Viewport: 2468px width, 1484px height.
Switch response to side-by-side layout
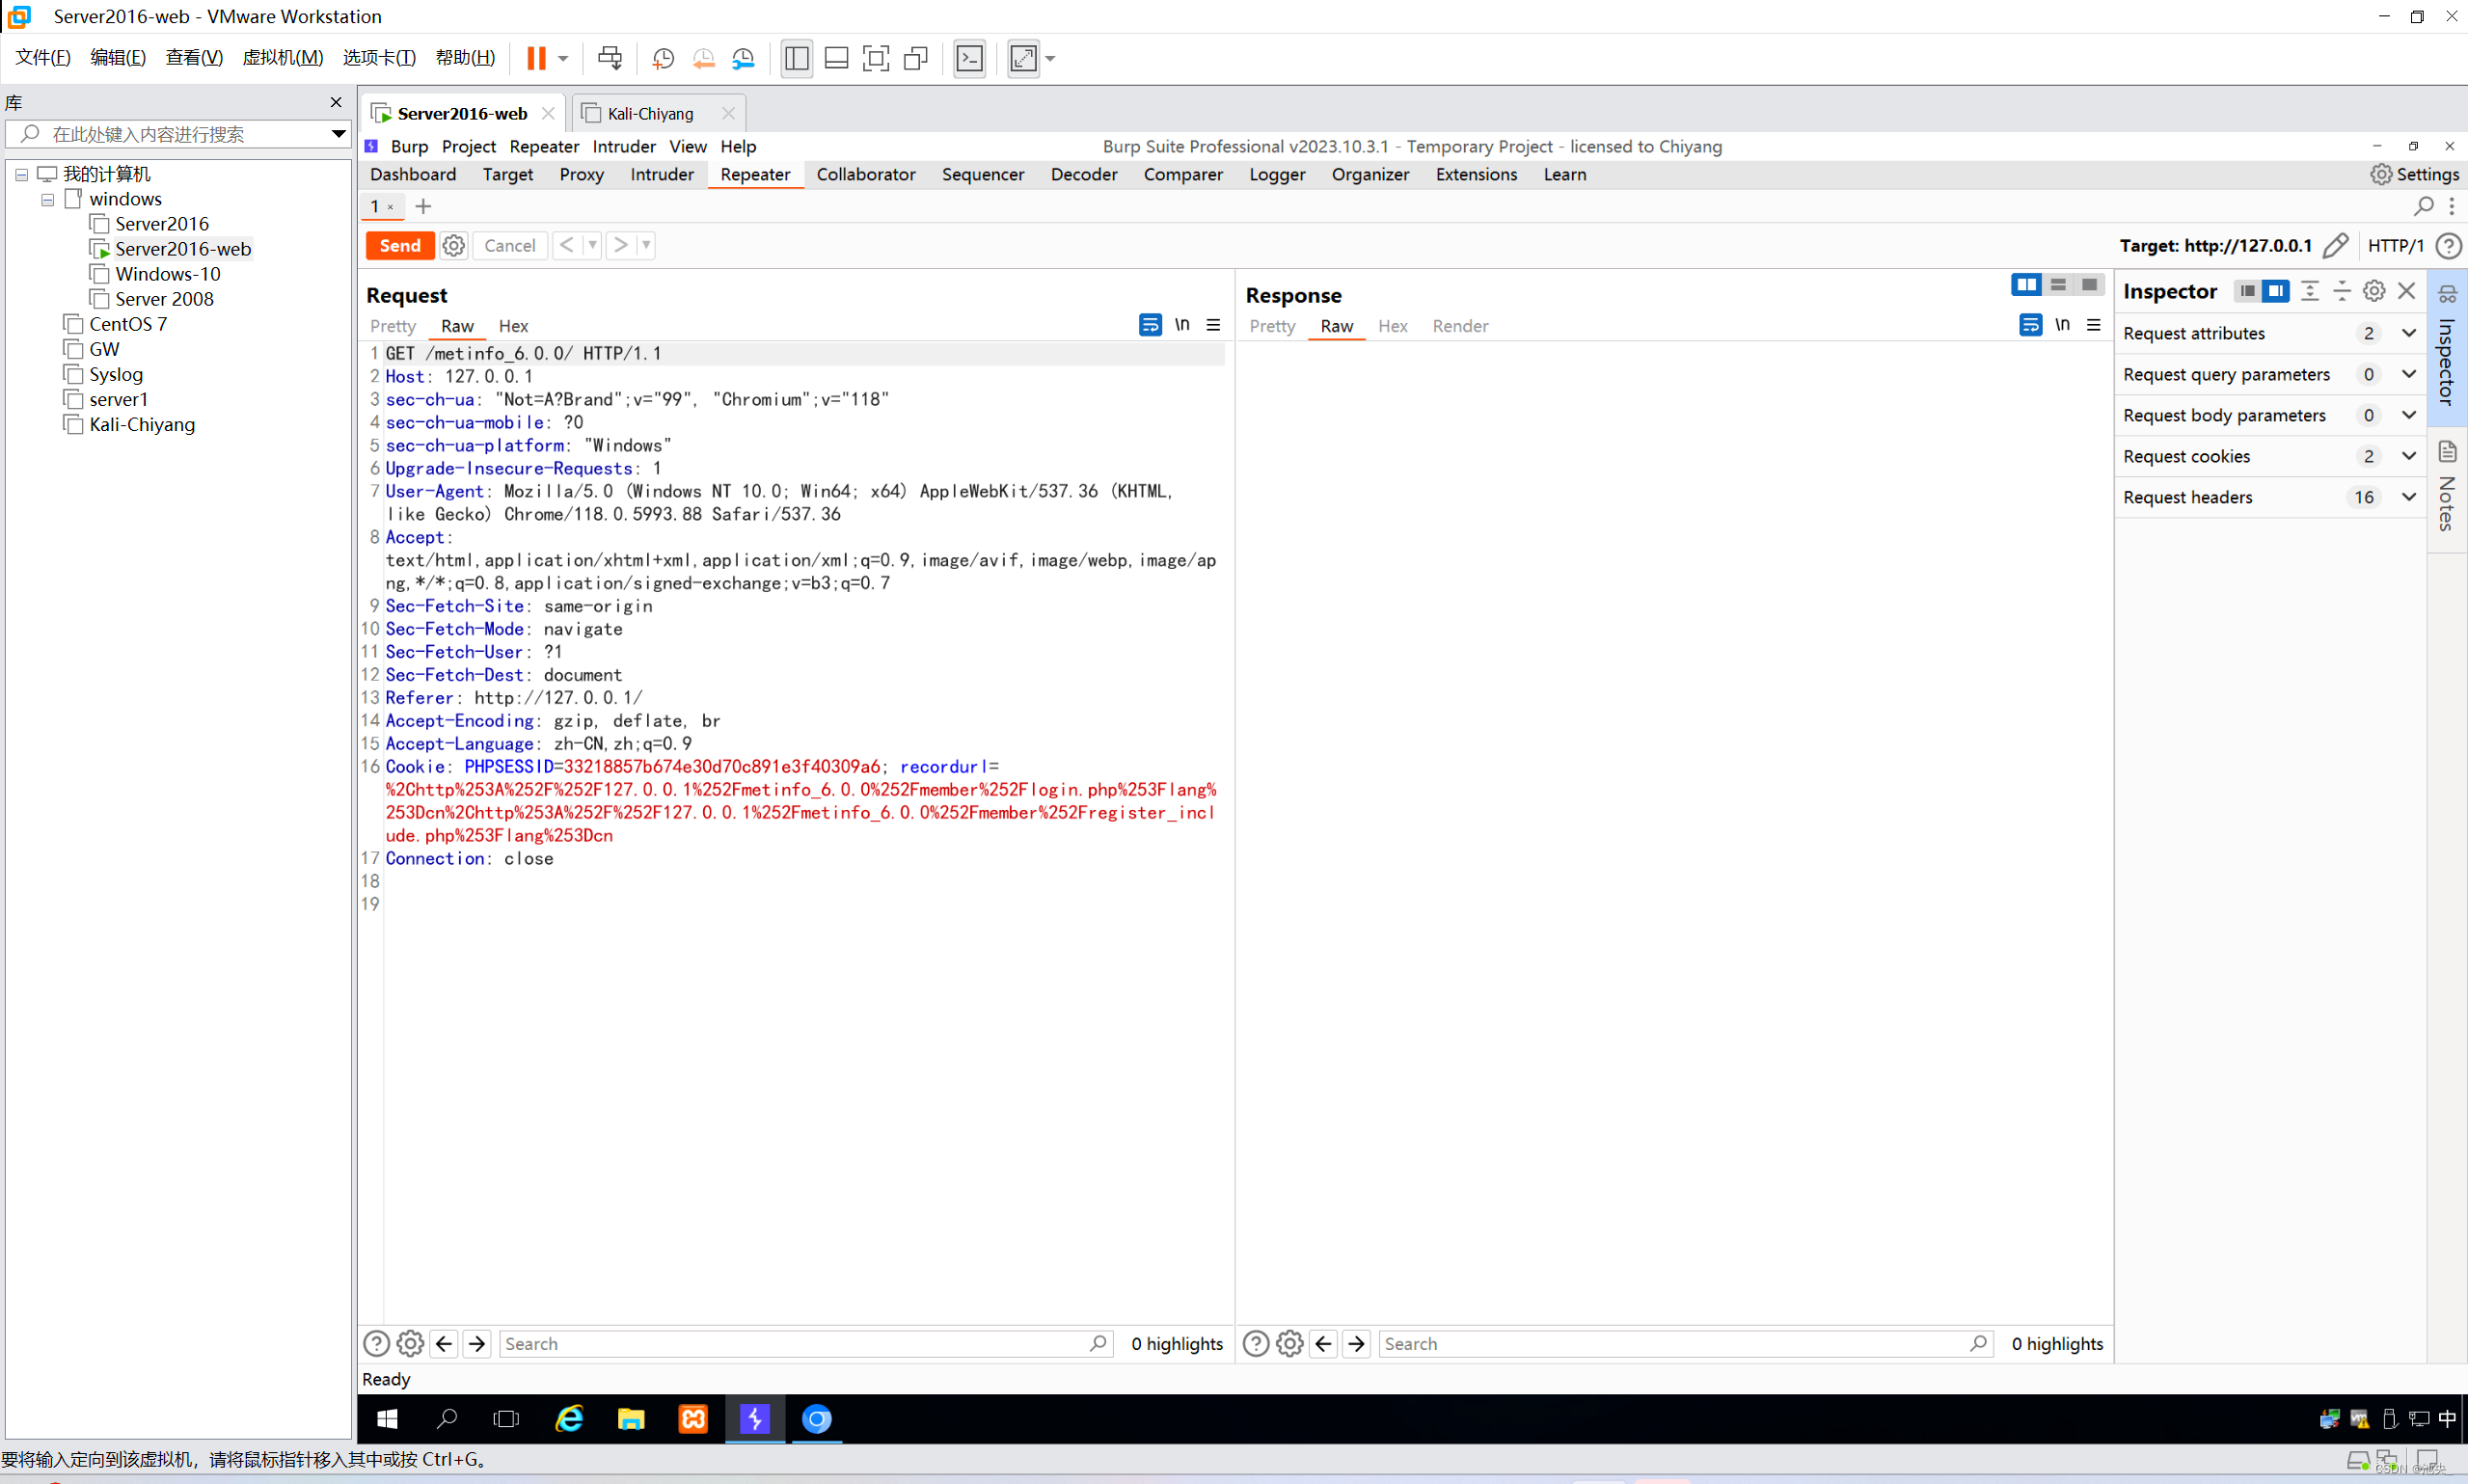click(2026, 285)
